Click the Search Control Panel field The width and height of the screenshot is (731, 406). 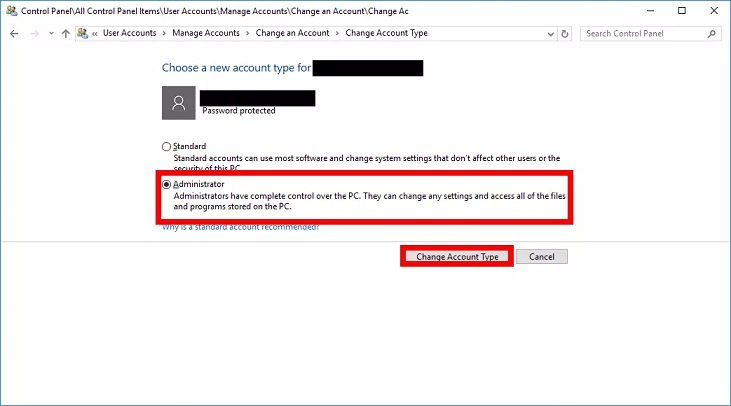640,33
